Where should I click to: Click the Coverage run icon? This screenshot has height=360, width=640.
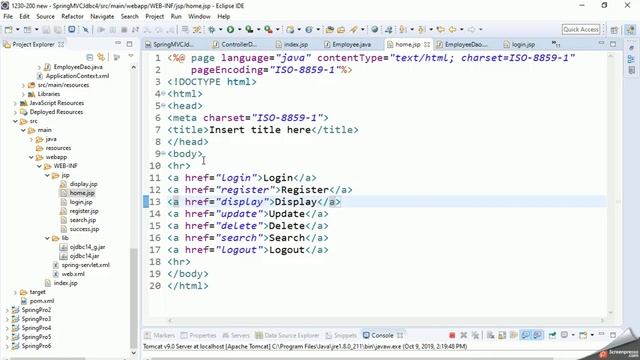[x=249, y=29]
